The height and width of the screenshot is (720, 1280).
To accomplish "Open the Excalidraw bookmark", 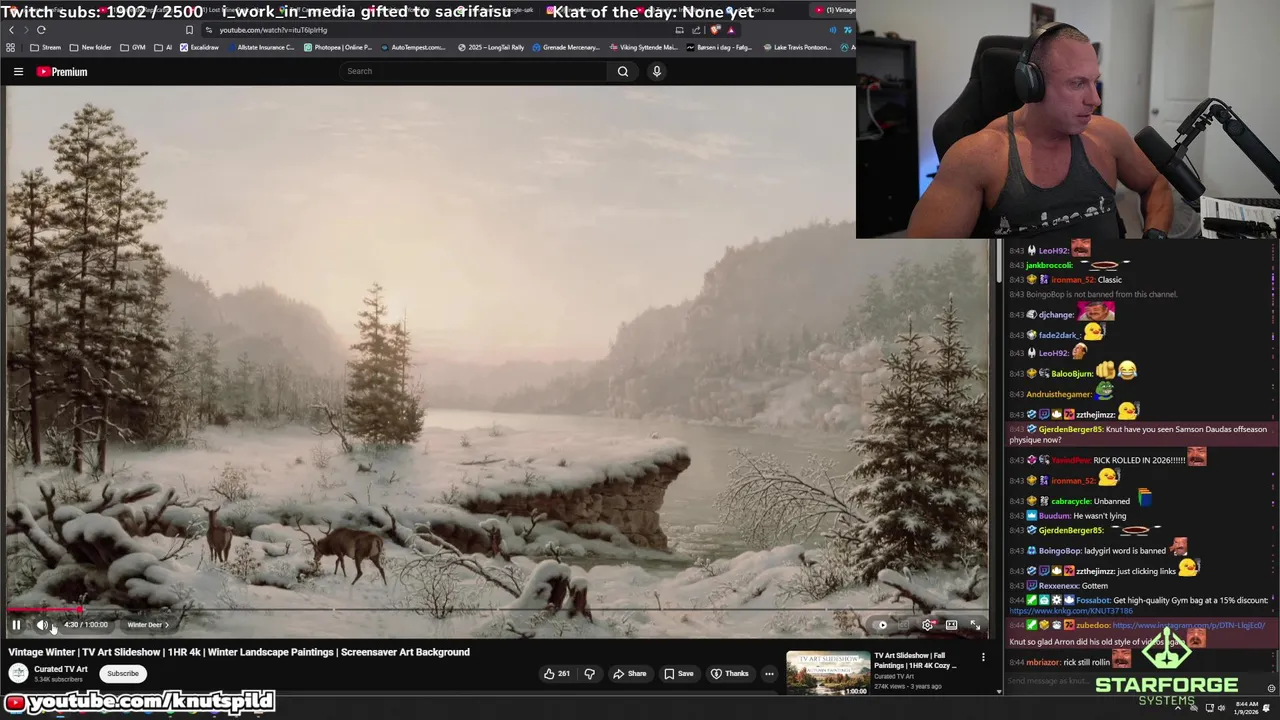I will point(199,47).
